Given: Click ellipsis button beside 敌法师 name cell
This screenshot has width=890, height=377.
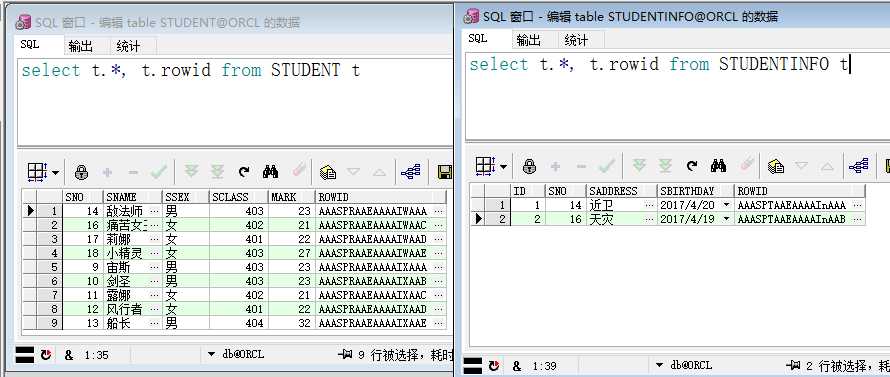Looking at the screenshot, I should coord(154,211).
